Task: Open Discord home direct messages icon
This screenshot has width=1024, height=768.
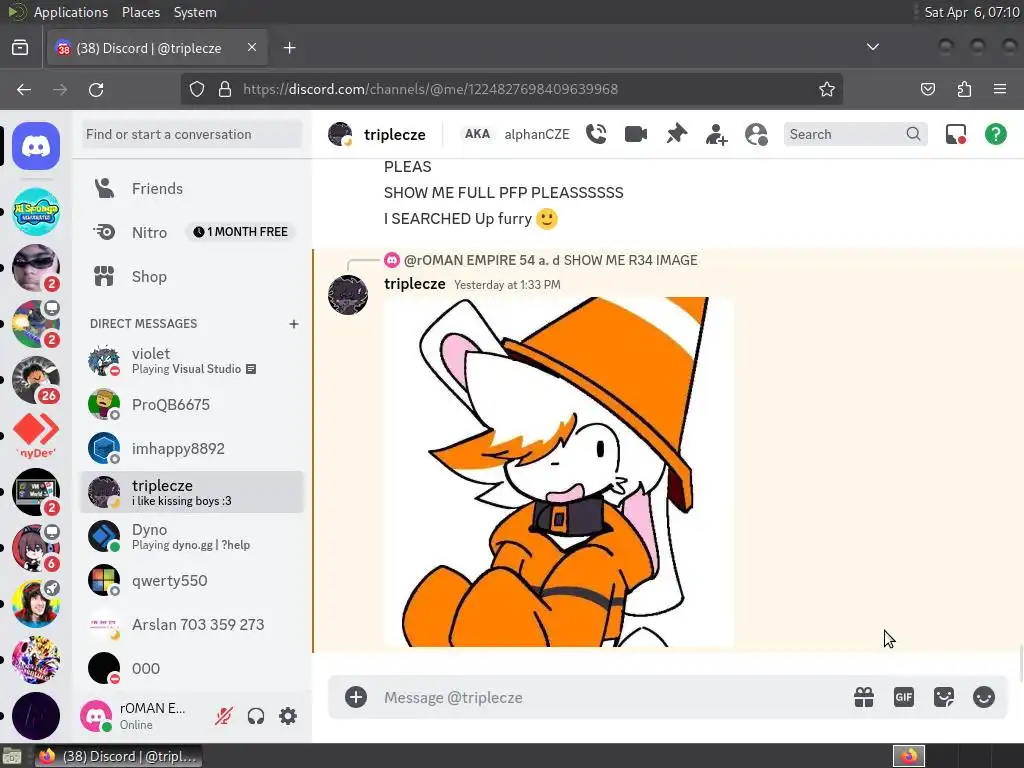Action: pos(36,146)
